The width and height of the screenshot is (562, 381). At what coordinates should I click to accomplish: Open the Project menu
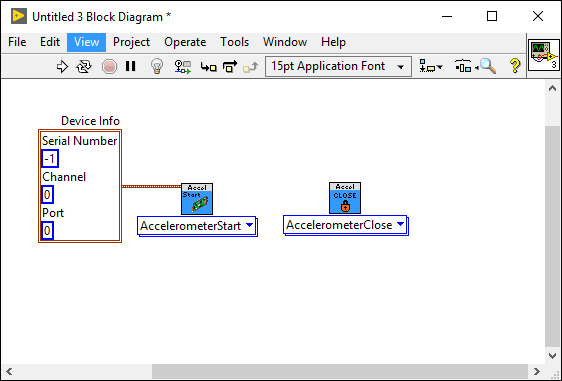click(132, 42)
